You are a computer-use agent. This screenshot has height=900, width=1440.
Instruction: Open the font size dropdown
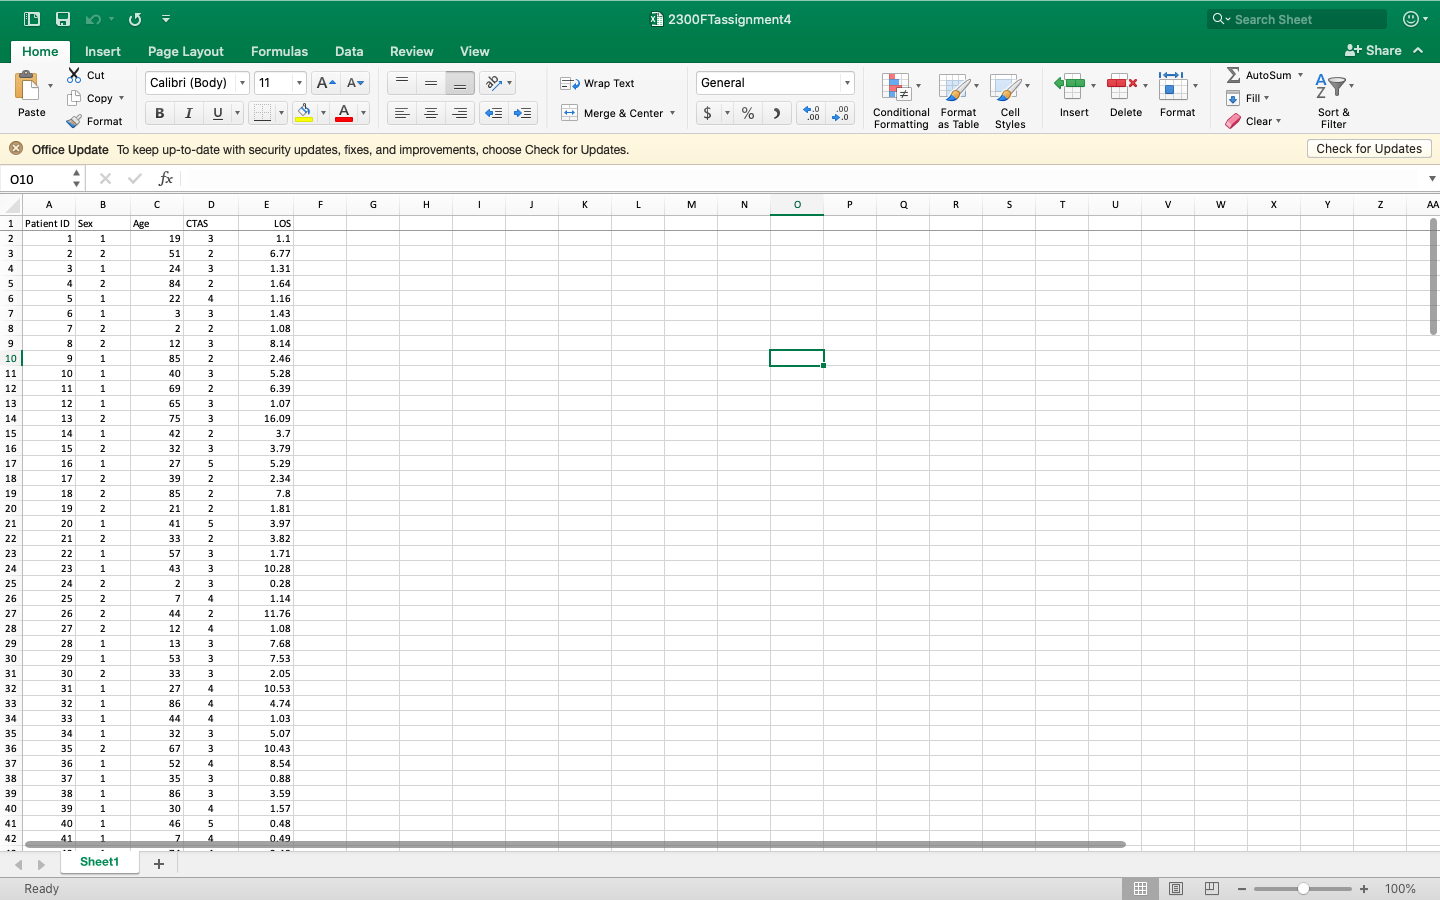point(299,83)
